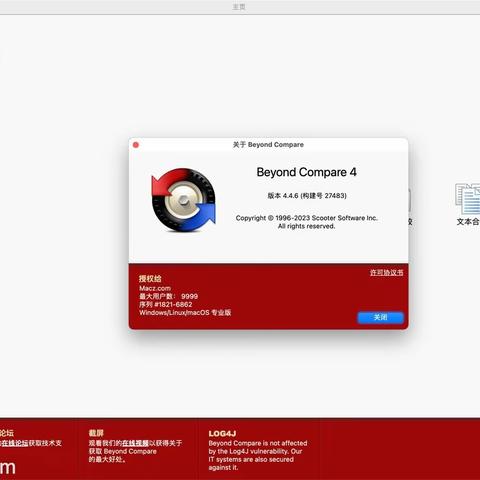Open the 在线视频 online video link
This screenshot has height=480, width=480.
click(x=135, y=443)
